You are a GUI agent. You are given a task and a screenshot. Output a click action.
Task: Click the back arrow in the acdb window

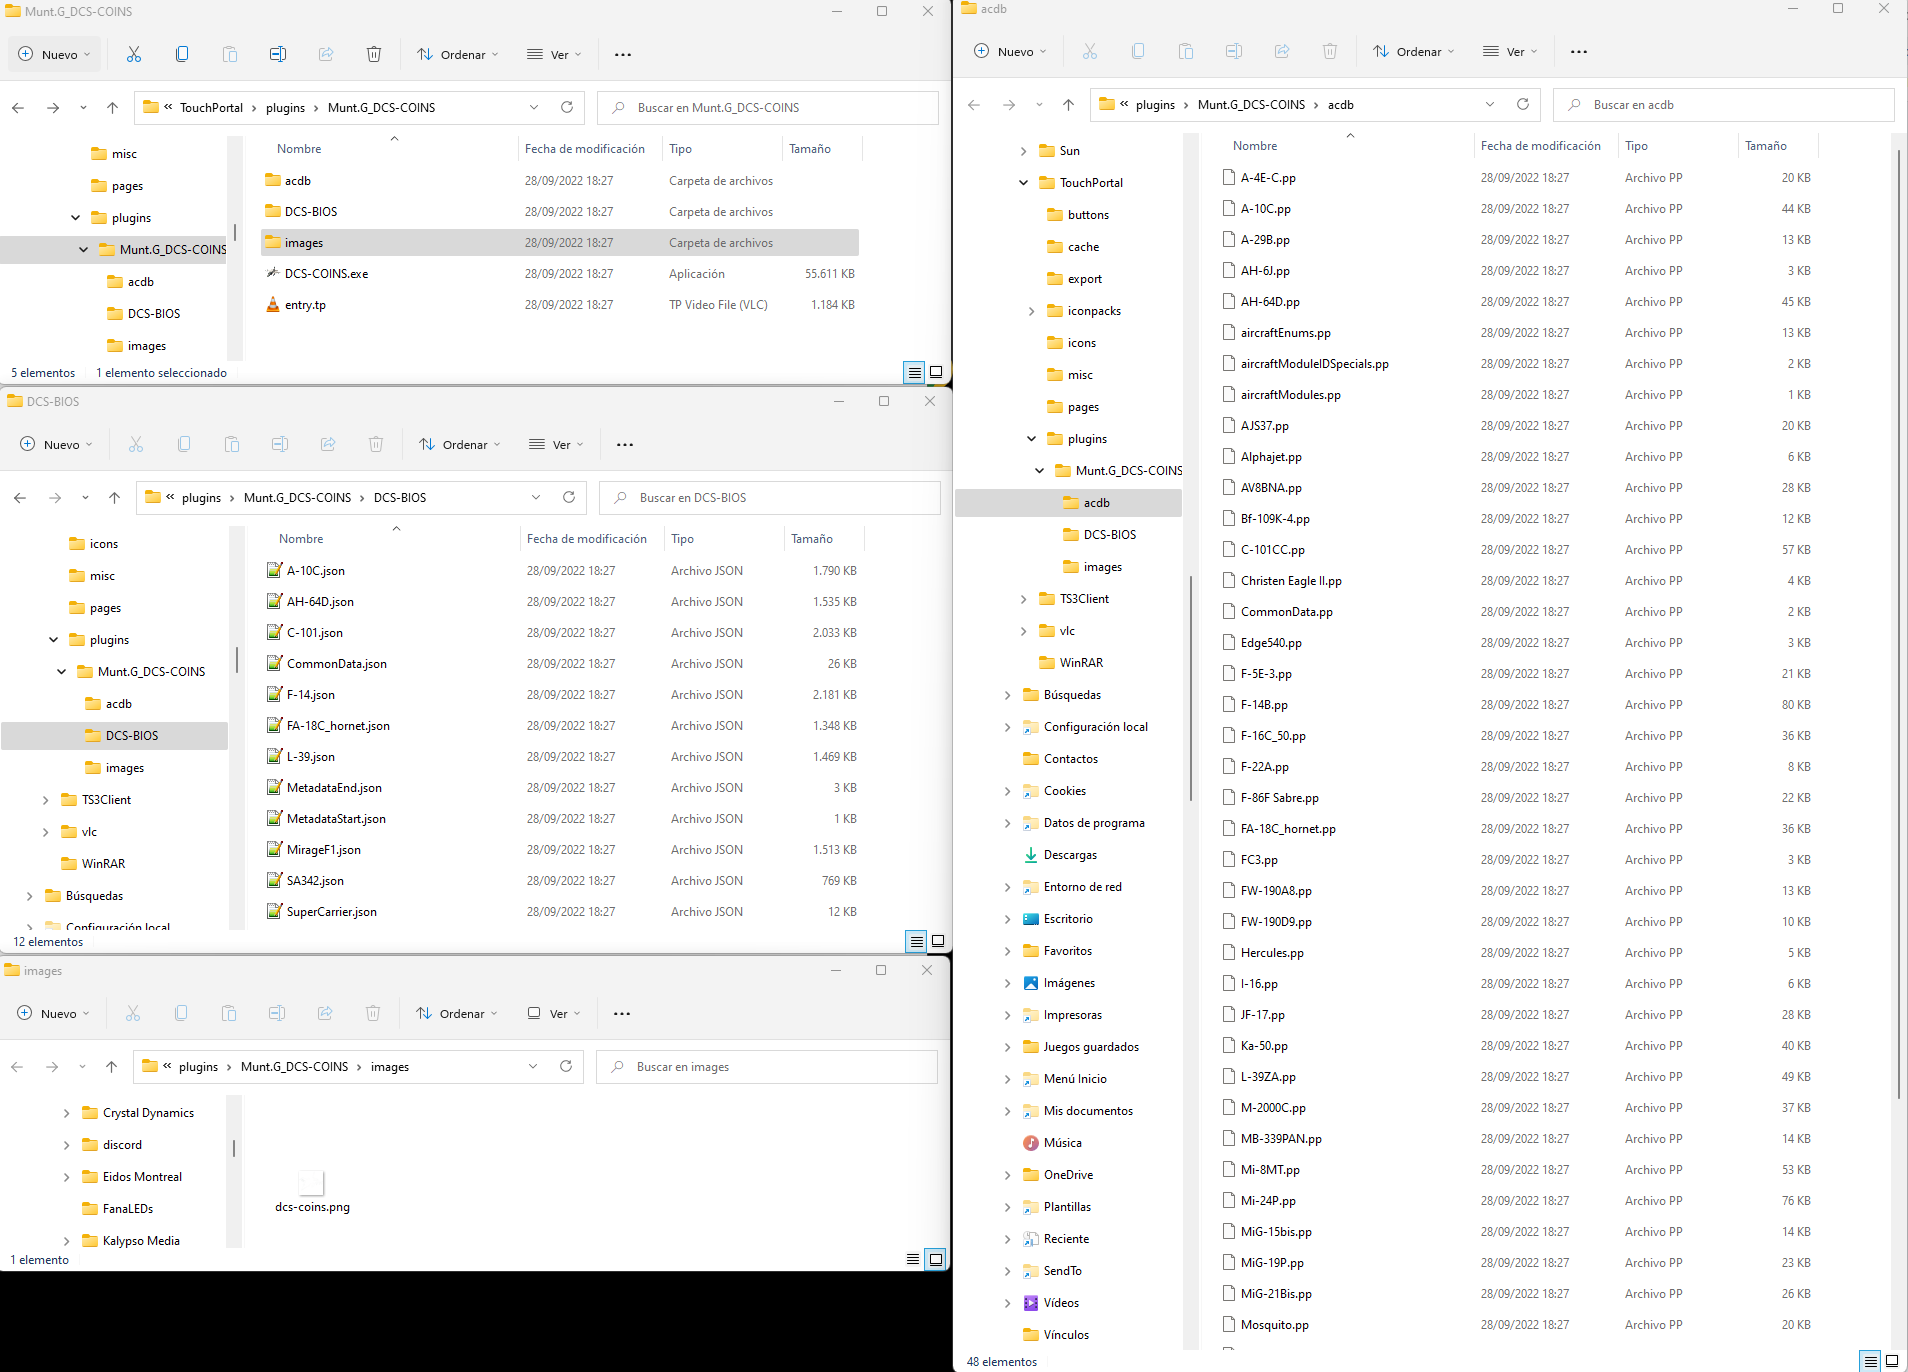pyautogui.click(x=974, y=105)
